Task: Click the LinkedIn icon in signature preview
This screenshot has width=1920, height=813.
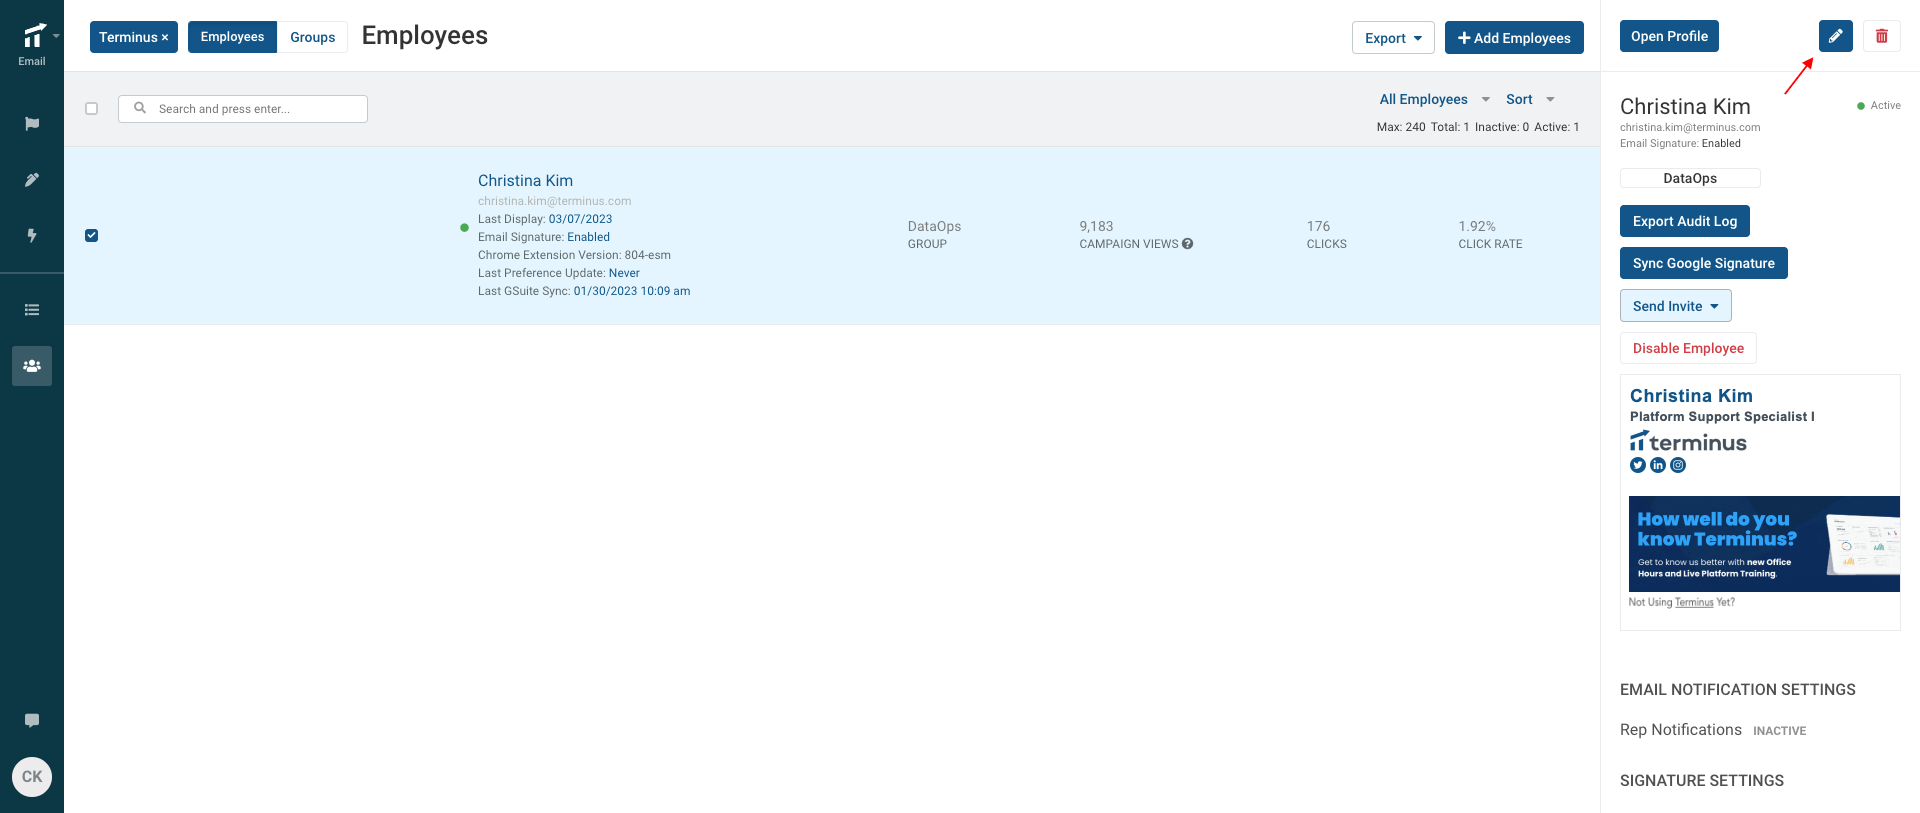Action: pos(1658,465)
